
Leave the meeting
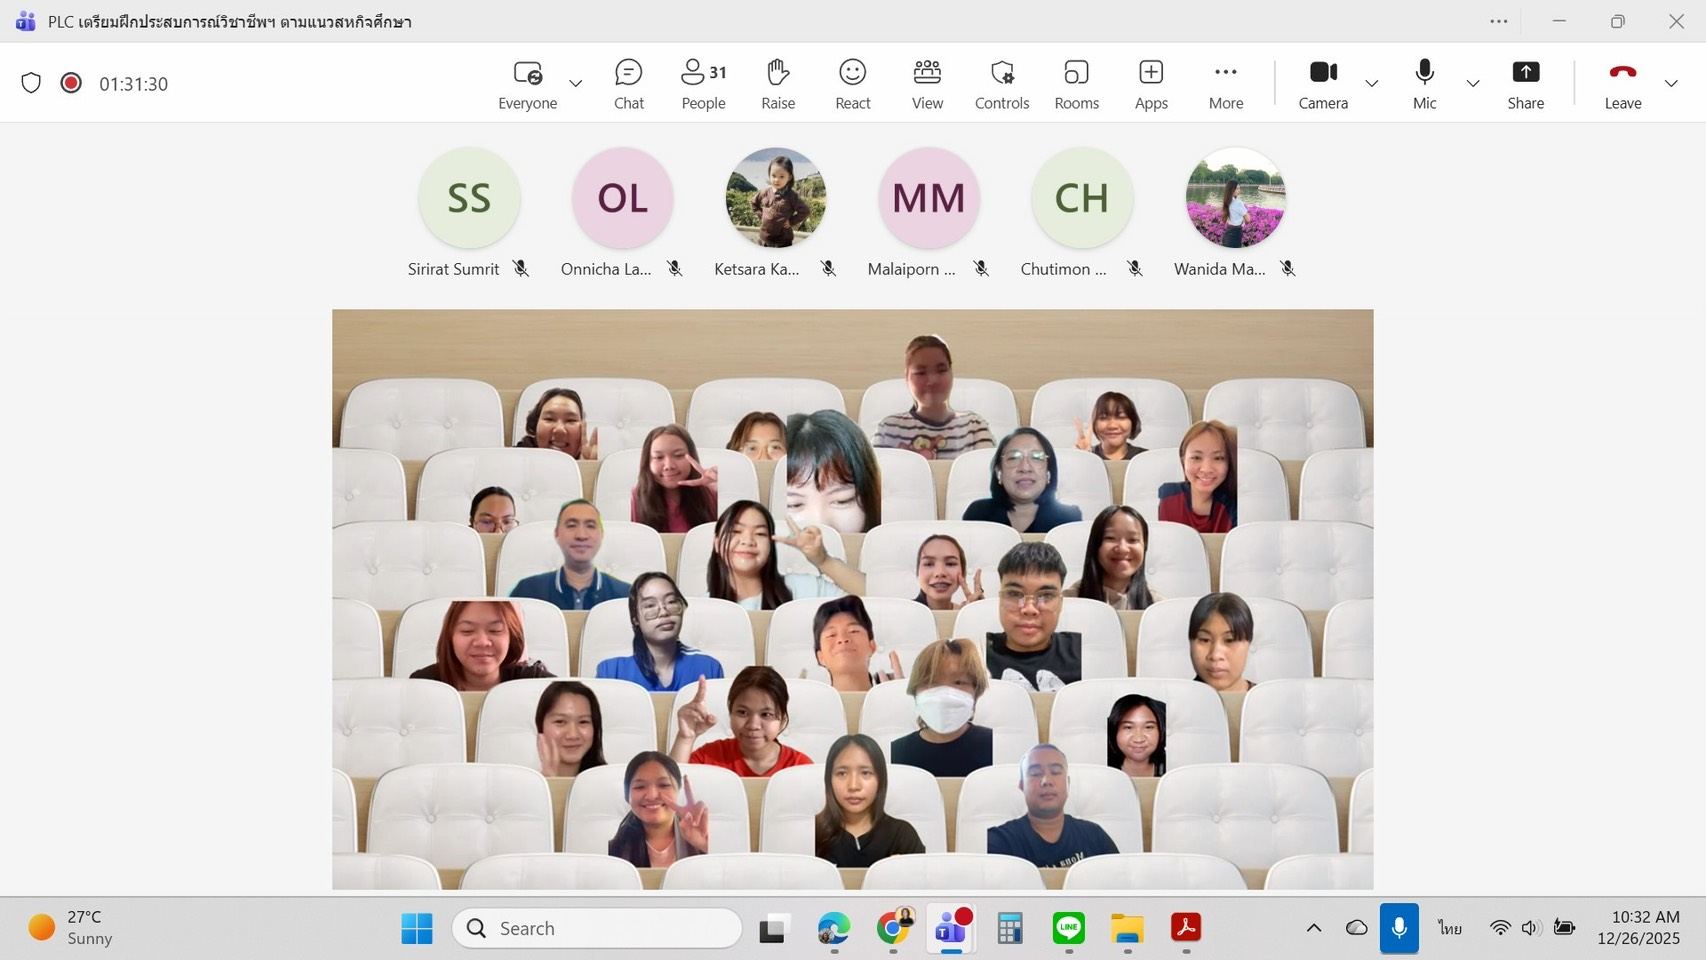click(x=1622, y=84)
